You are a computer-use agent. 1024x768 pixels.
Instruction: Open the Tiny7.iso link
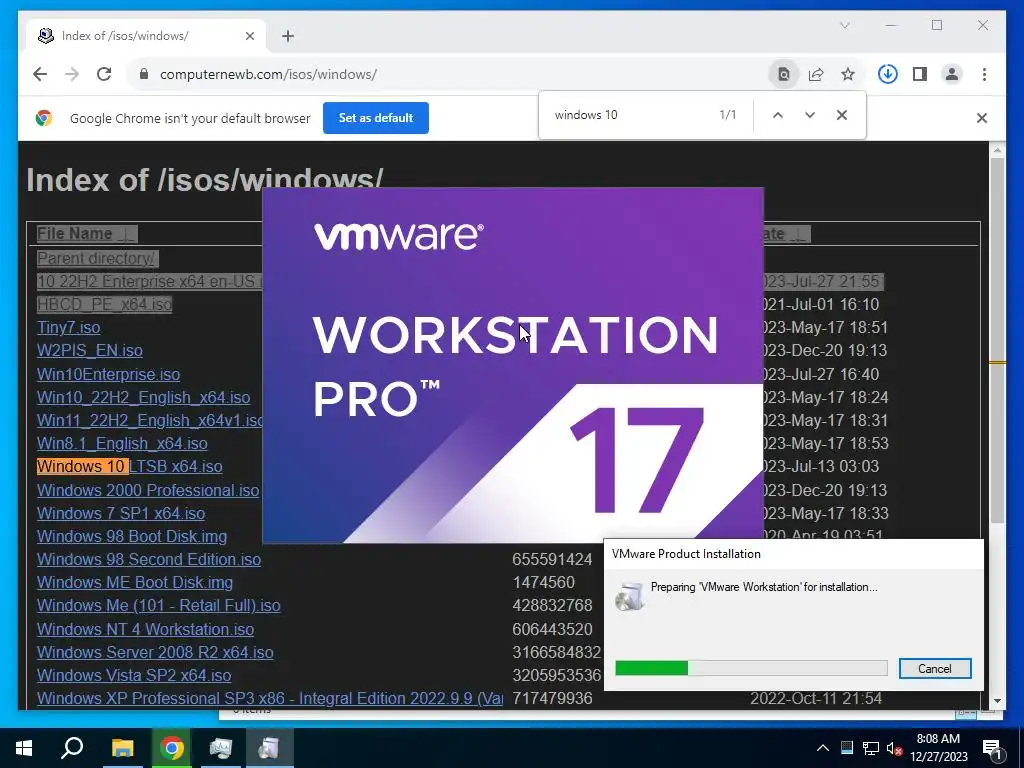tap(69, 327)
